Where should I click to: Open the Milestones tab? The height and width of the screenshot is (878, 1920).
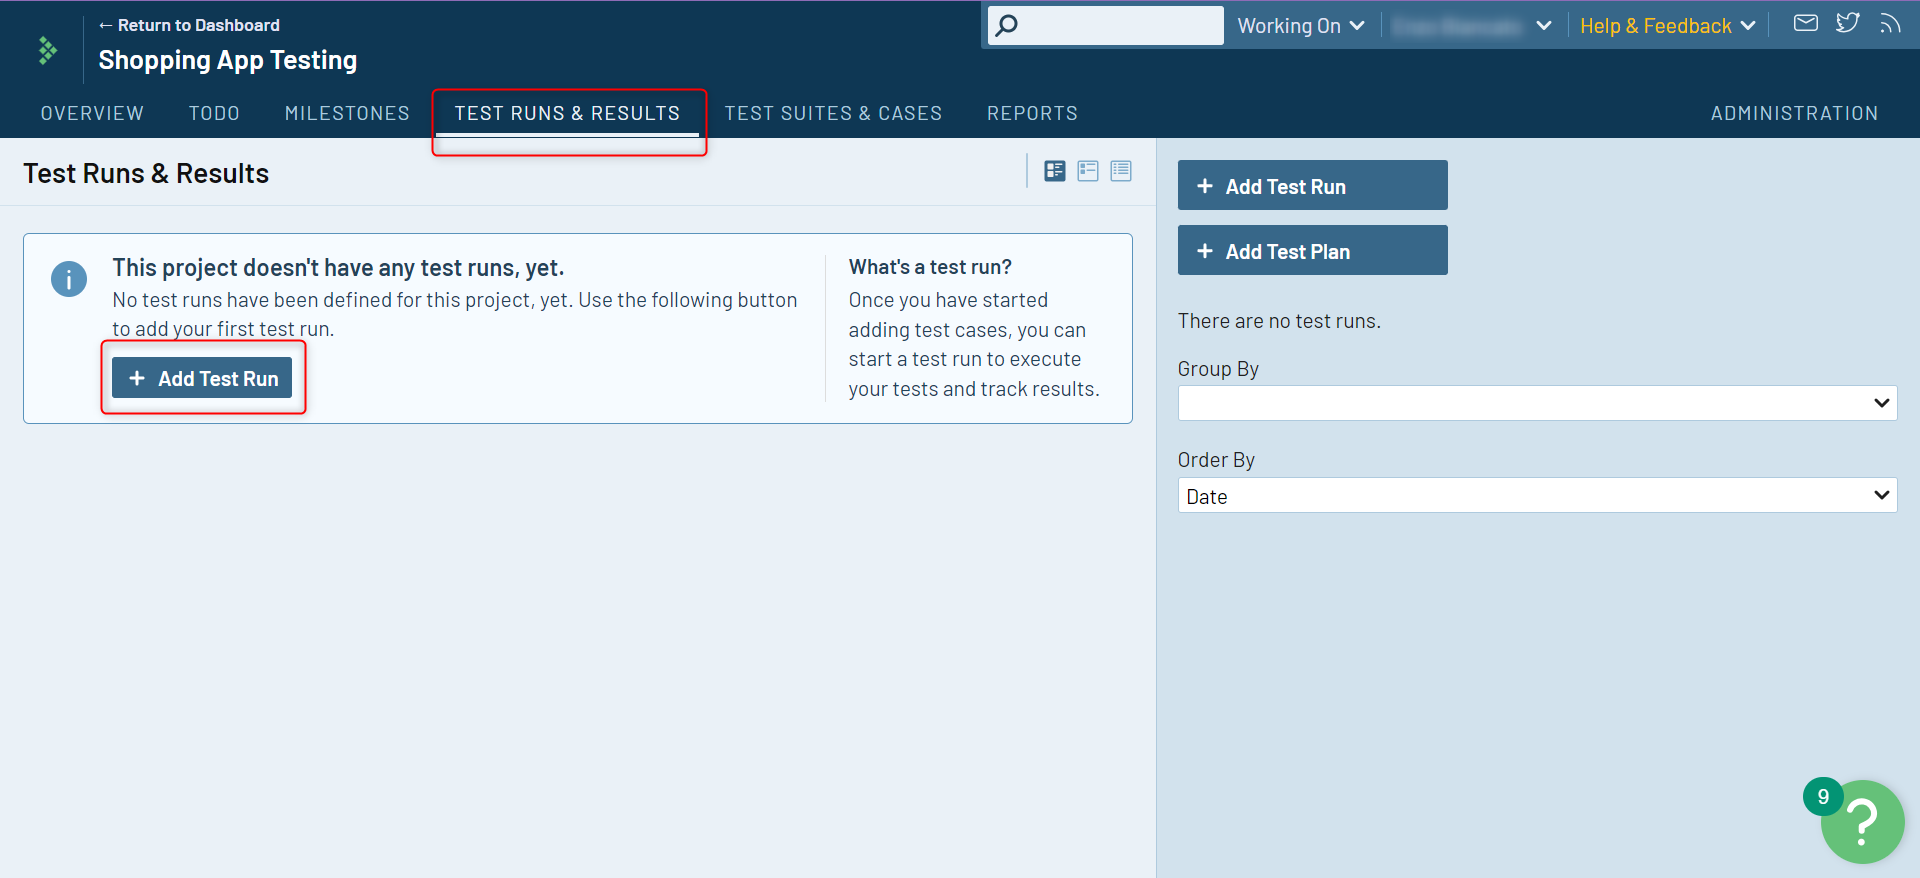point(347,113)
